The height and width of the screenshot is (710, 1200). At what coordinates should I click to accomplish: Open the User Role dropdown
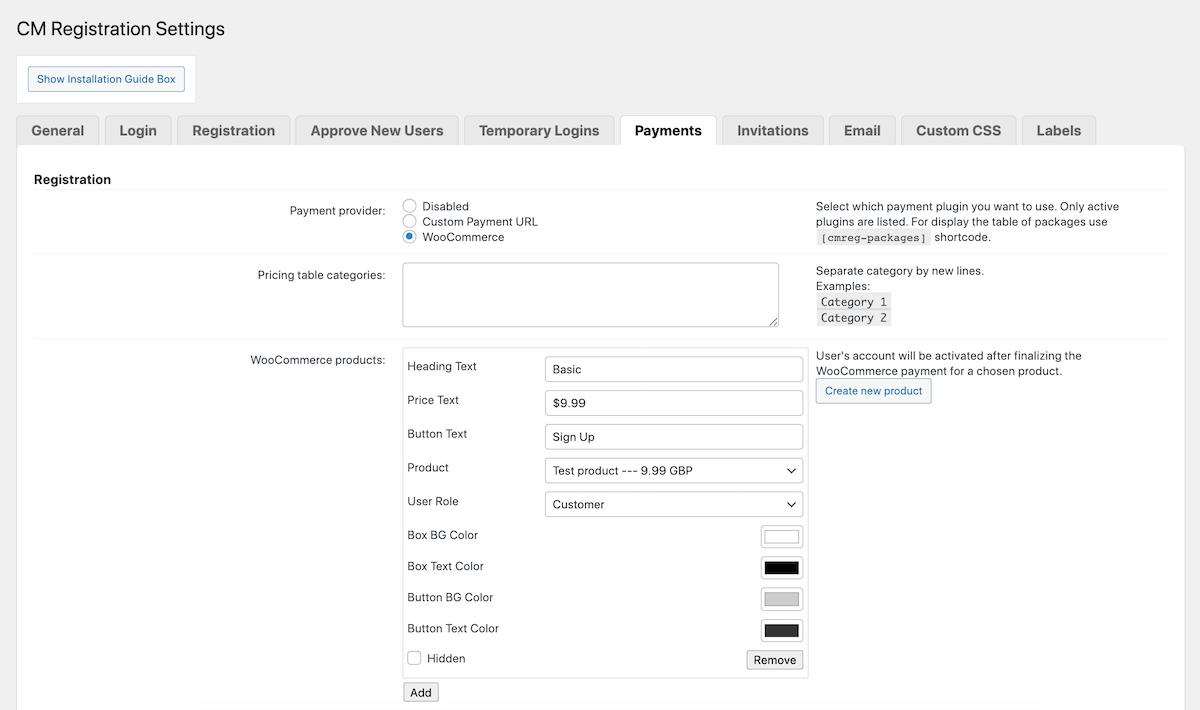[674, 504]
